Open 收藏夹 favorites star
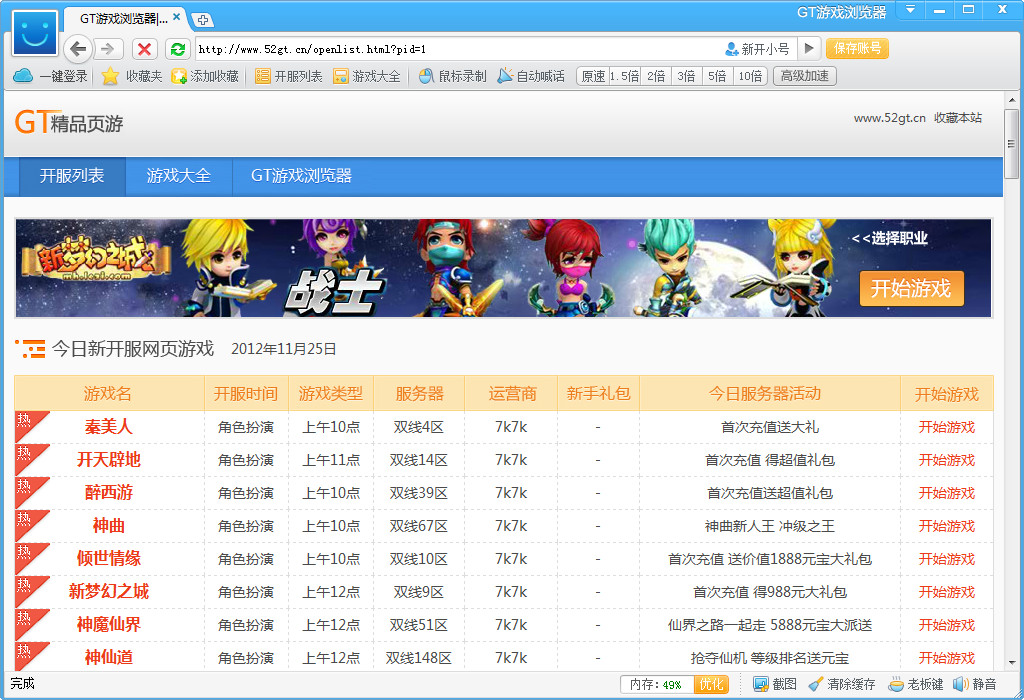Viewport: 1024px width, 700px height. coord(133,76)
